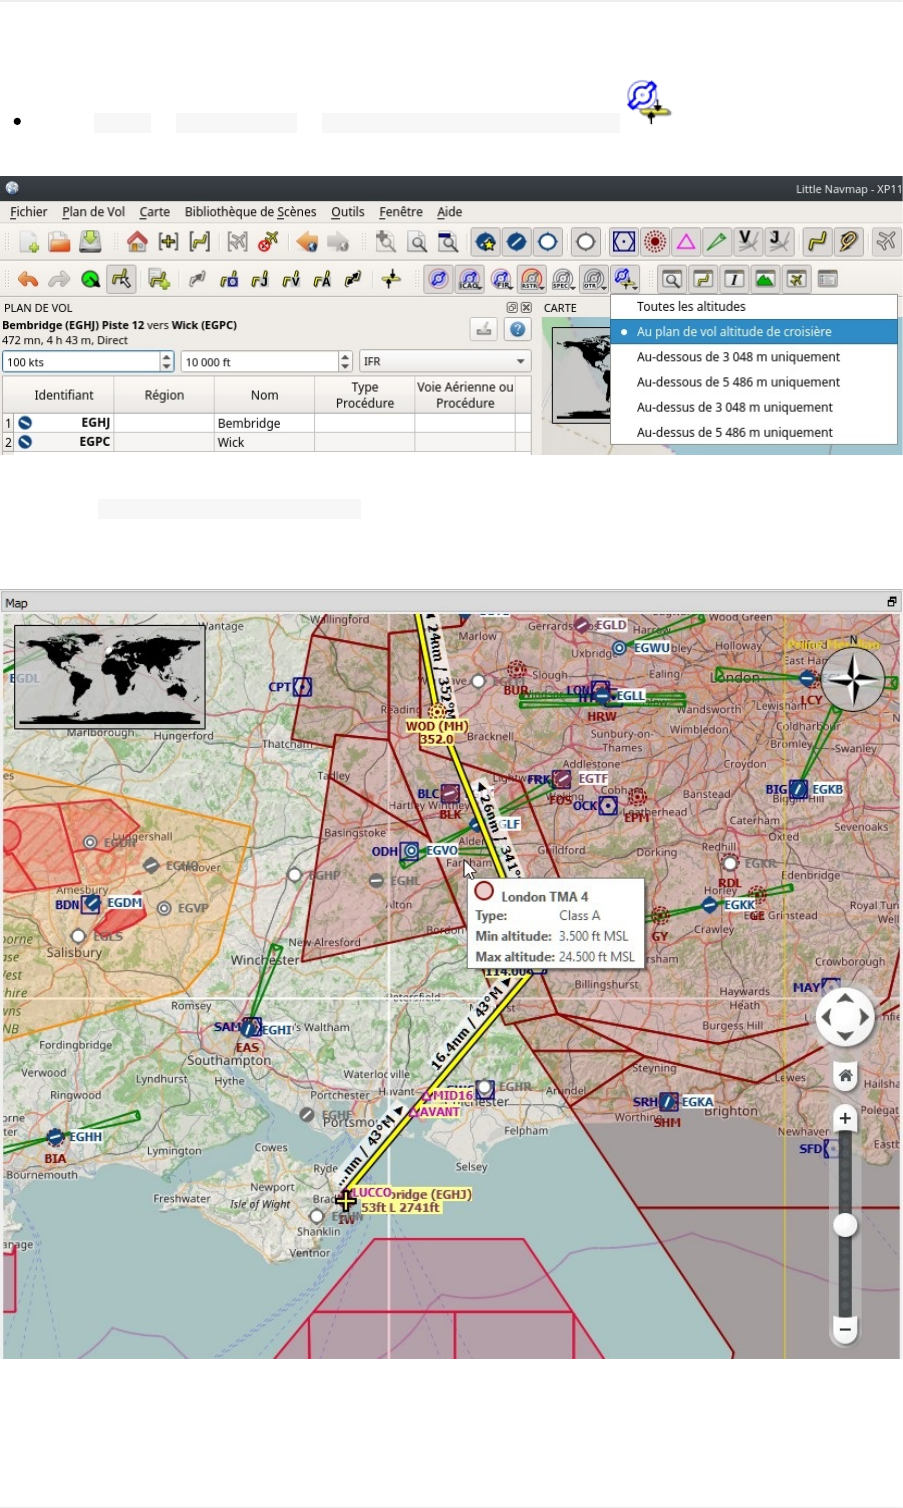This screenshot has height=1508, width=903.
Task: Open the Aide menu
Action: click(x=449, y=212)
